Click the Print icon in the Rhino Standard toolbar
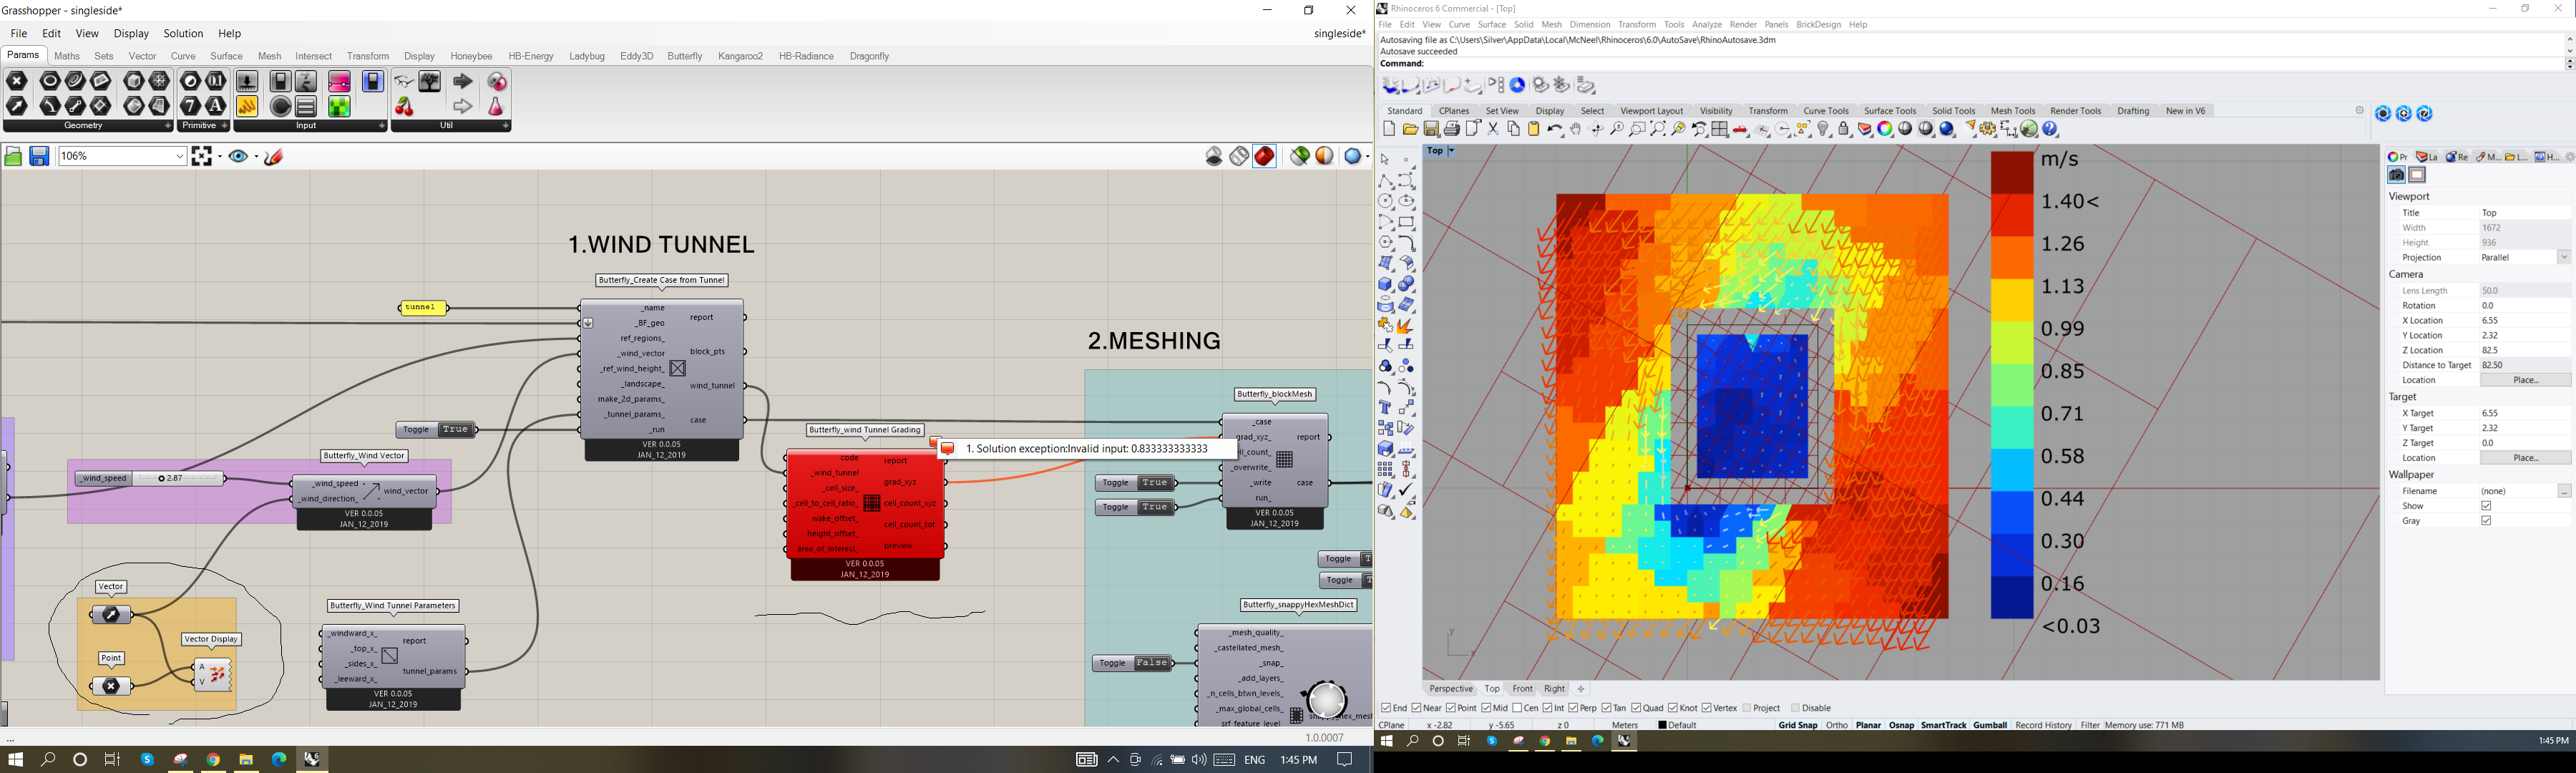Image resolution: width=2576 pixels, height=773 pixels. [1452, 129]
